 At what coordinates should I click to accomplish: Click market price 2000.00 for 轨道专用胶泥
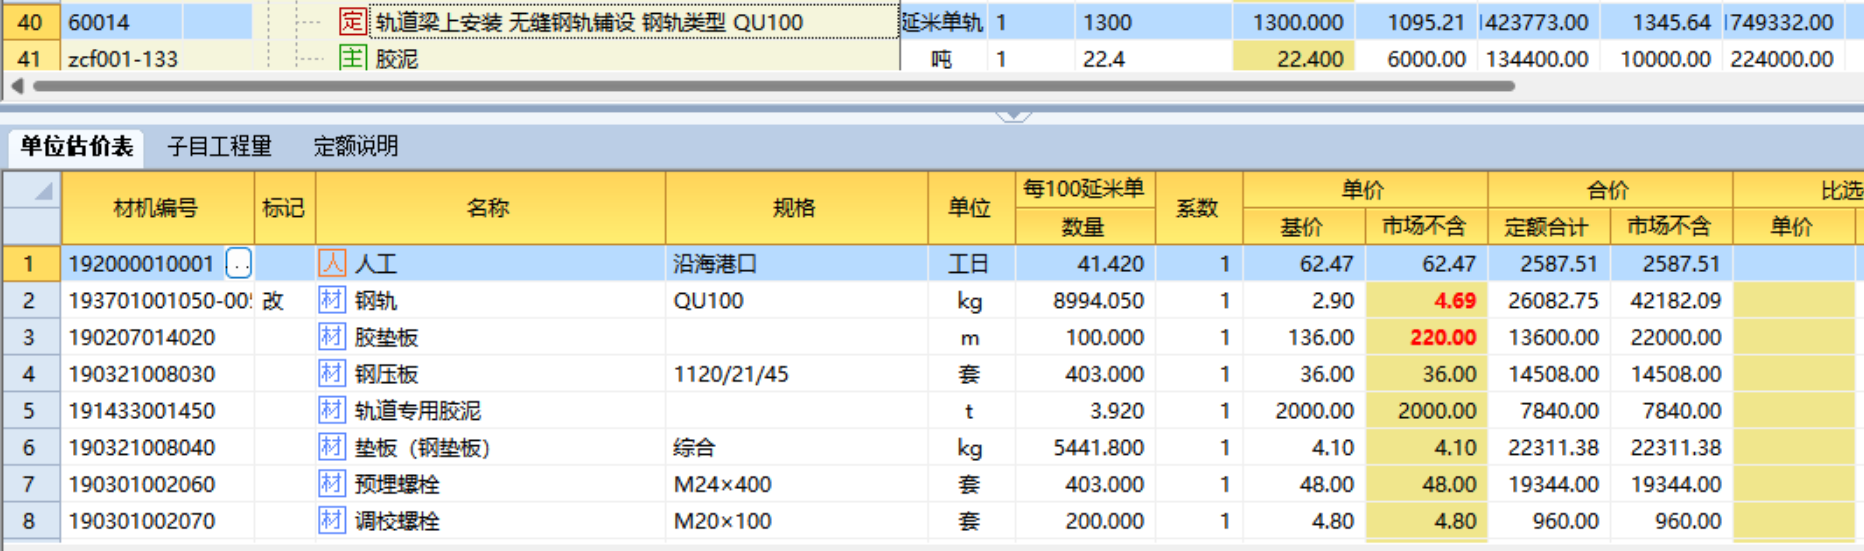pyautogui.click(x=1427, y=410)
